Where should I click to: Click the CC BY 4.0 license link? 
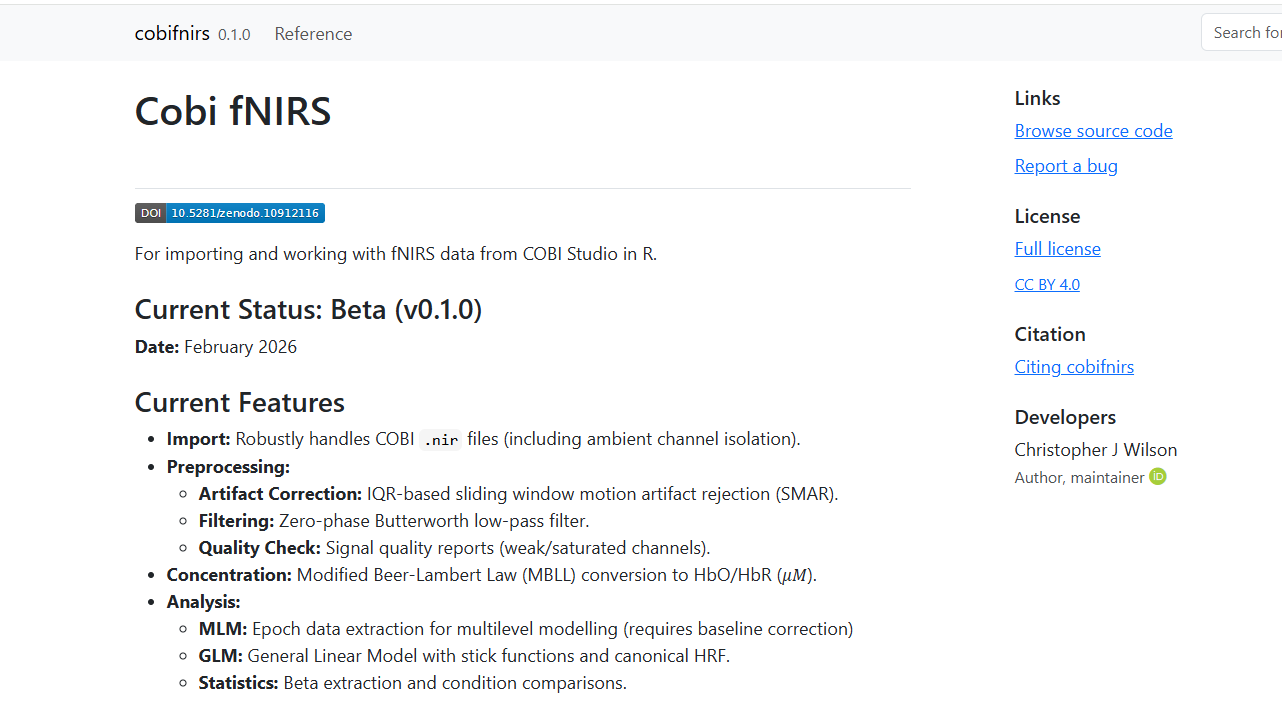point(1047,285)
